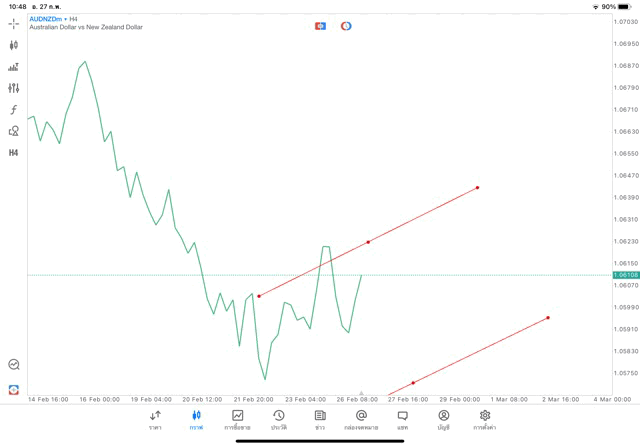Open chart search magnifier icon
Image resolution: width=640 pixels, height=447 pixels.
coord(14,365)
